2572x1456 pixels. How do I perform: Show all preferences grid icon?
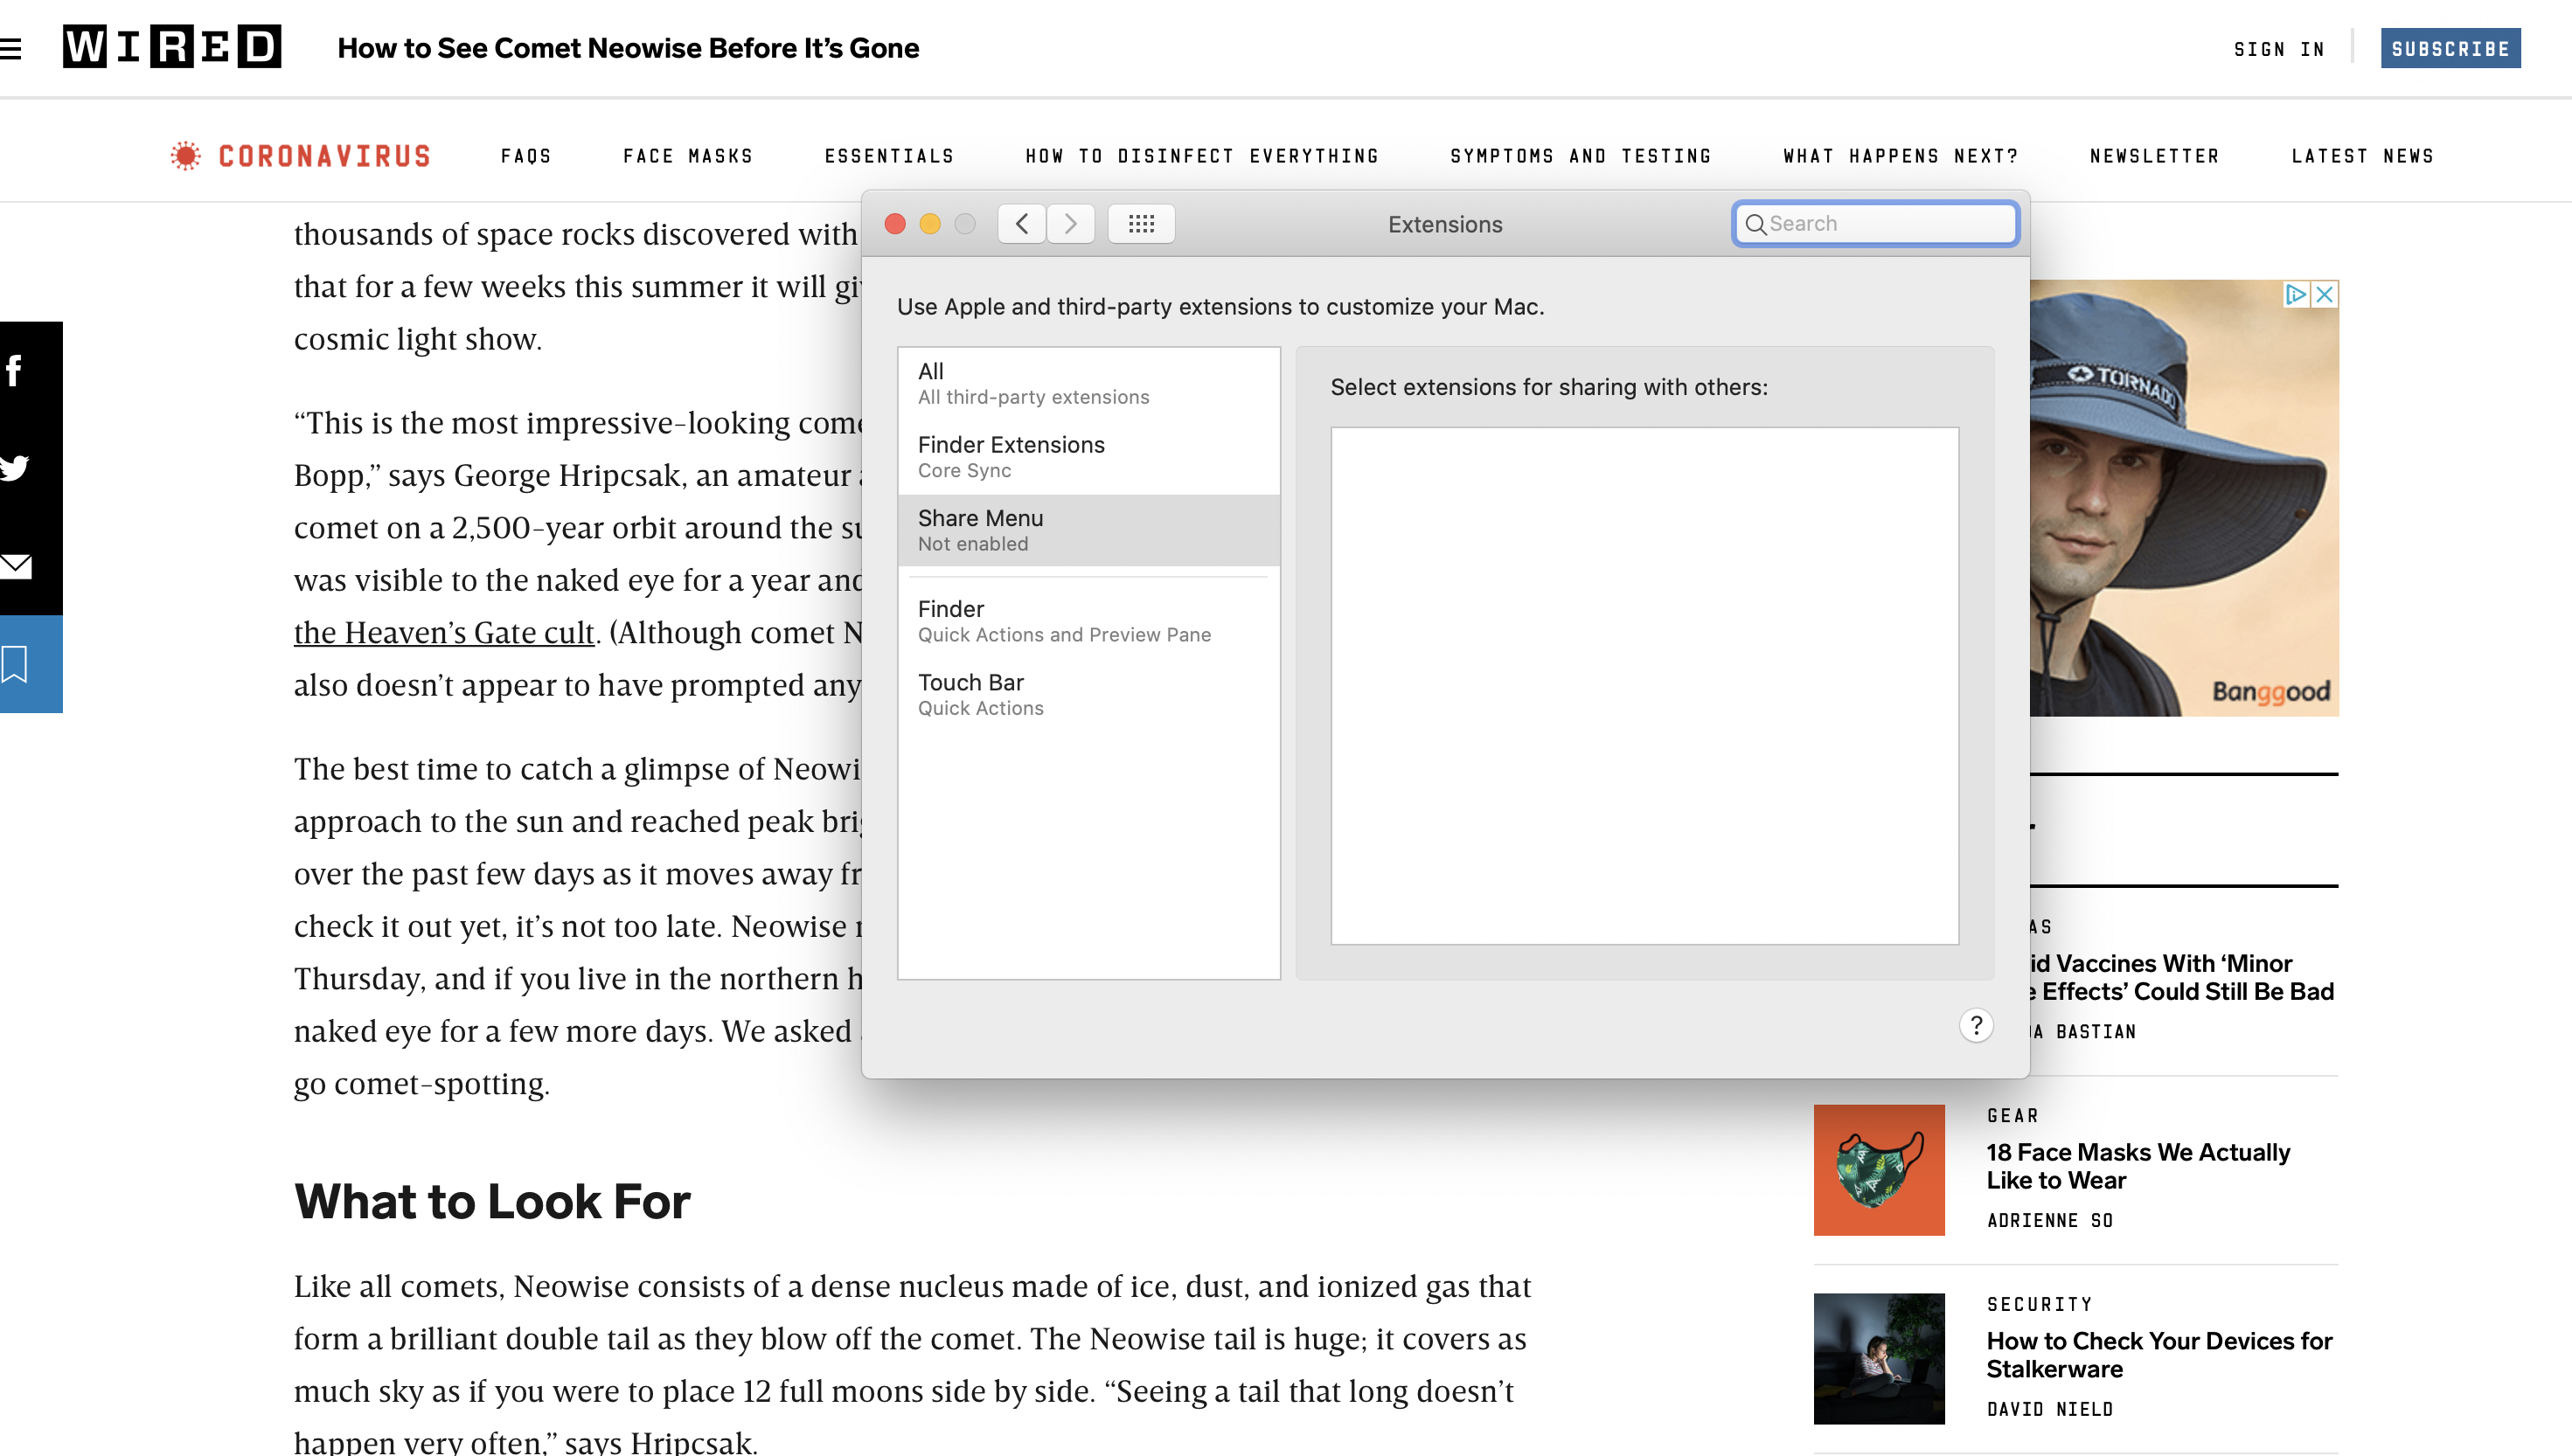click(x=1141, y=224)
